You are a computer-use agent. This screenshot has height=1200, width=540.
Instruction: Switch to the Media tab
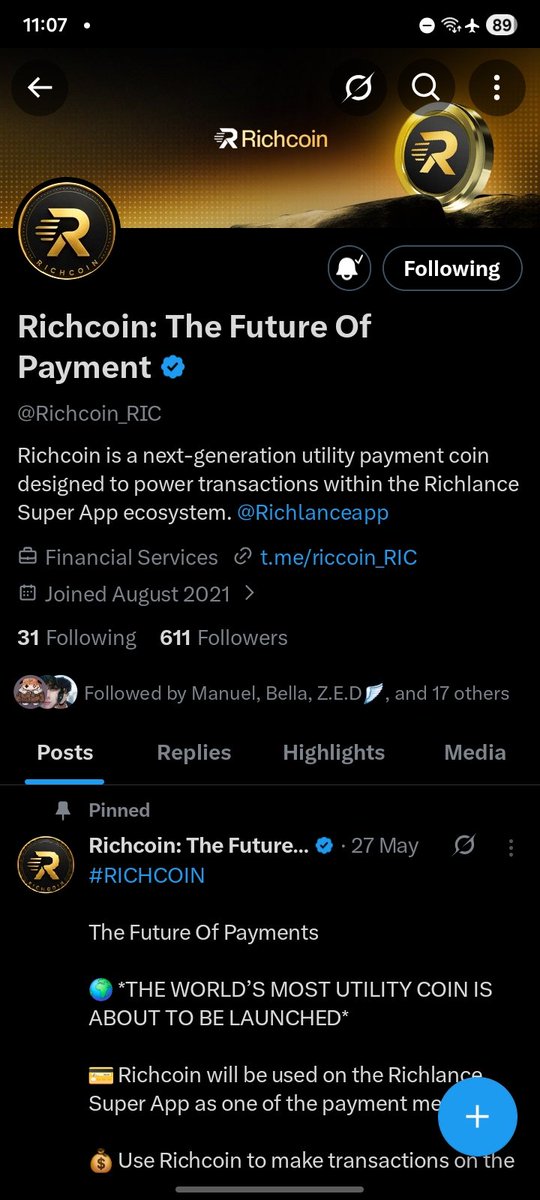[x=476, y=752]
